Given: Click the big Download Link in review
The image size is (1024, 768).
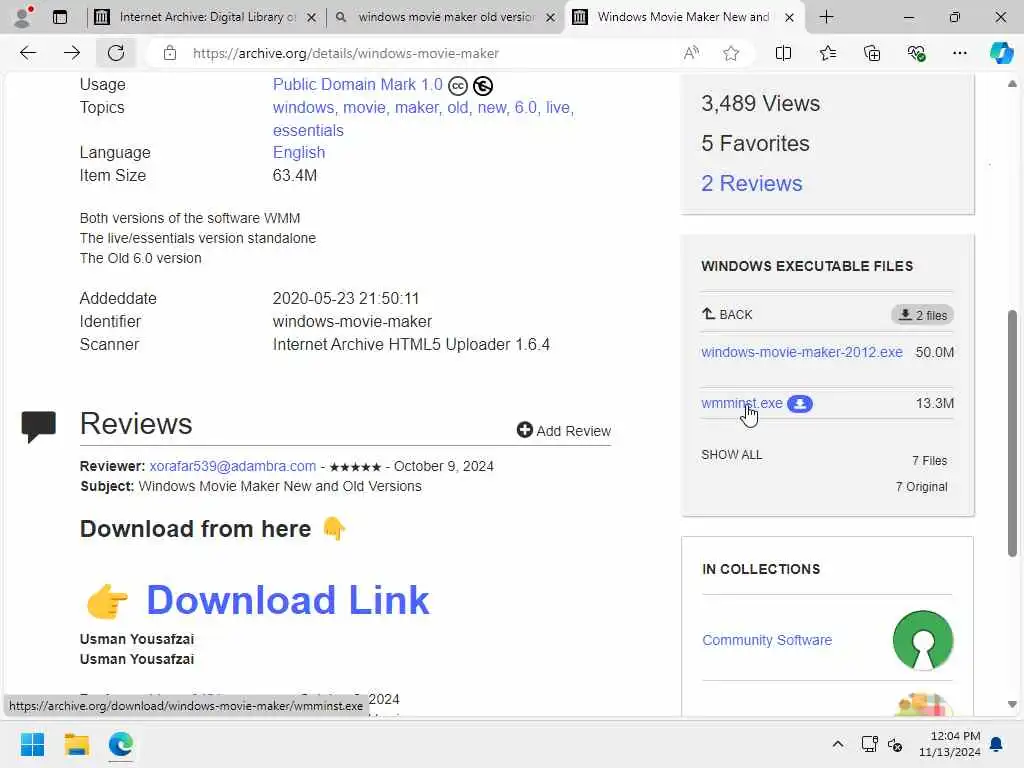Looking at the screenshot, I should point(287,600).
